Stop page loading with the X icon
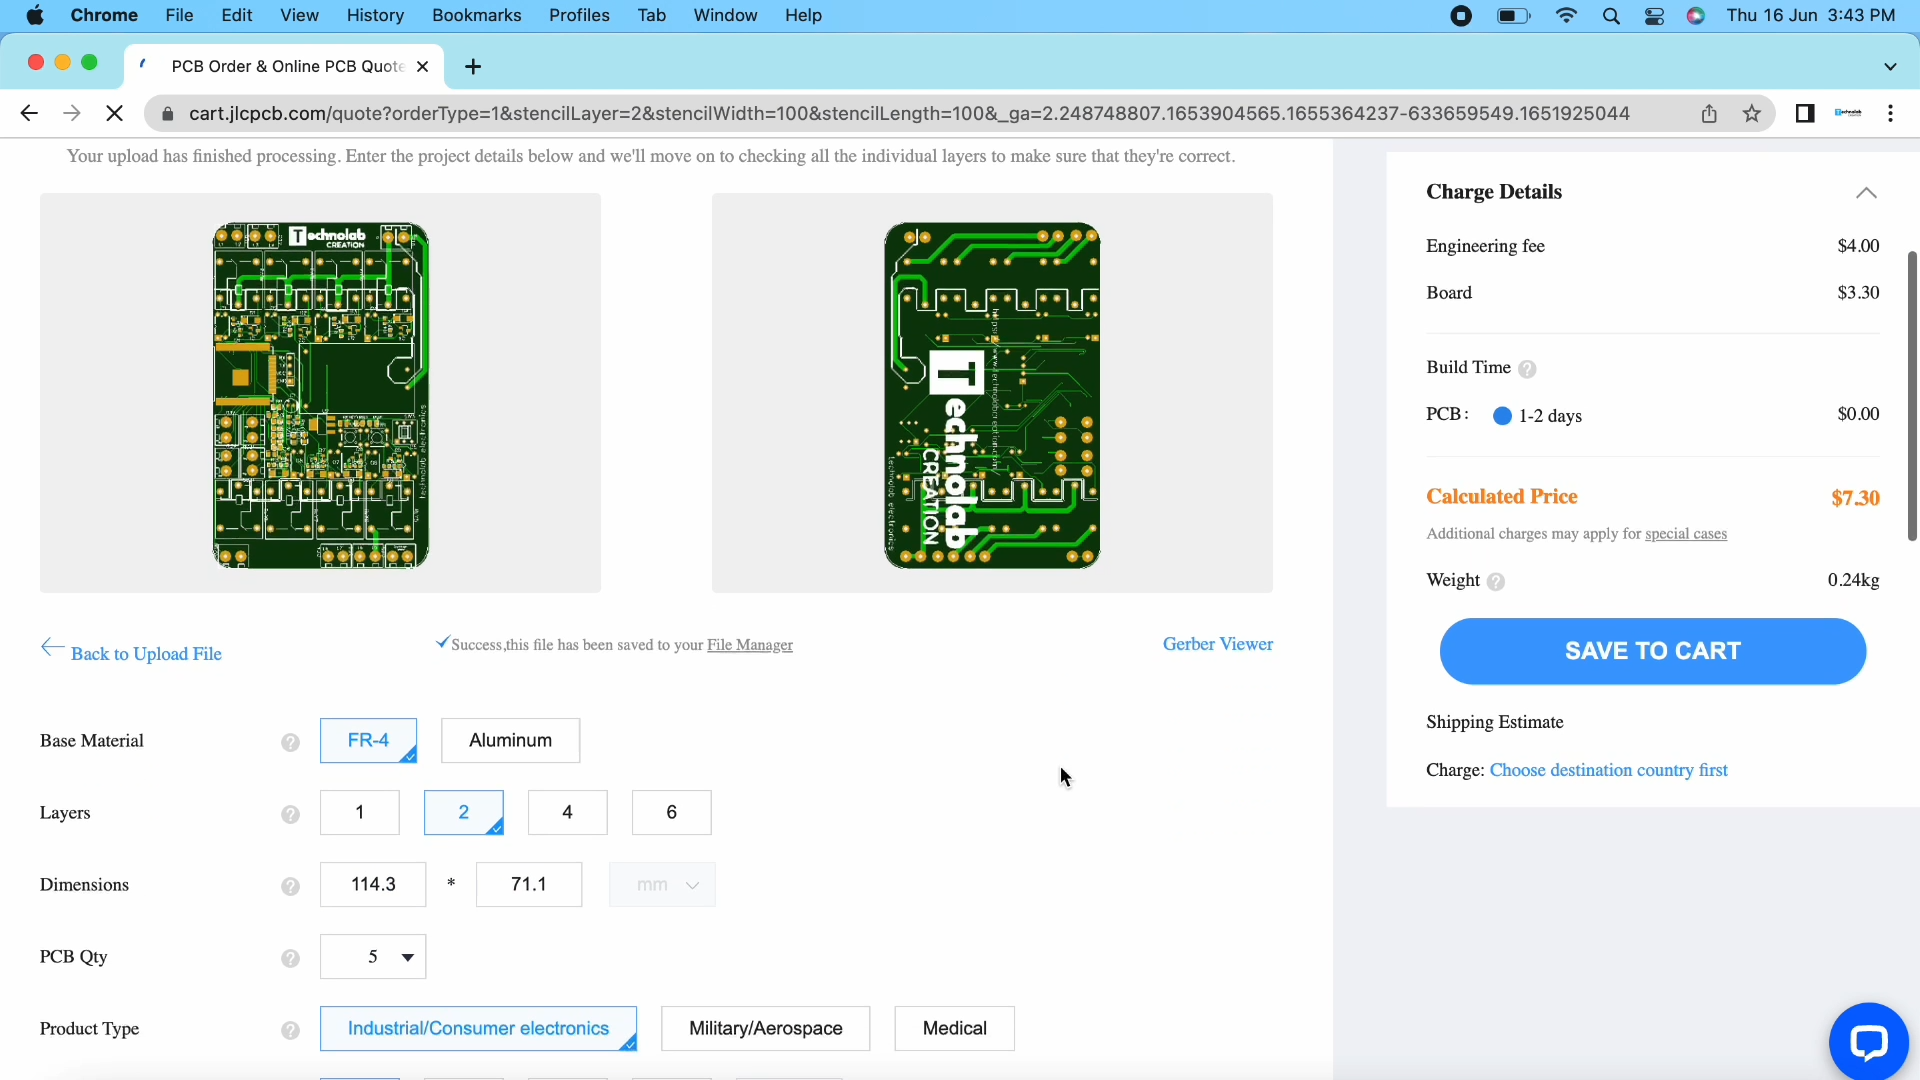This screenshot has width=1920, height=1080. point(114,113)
